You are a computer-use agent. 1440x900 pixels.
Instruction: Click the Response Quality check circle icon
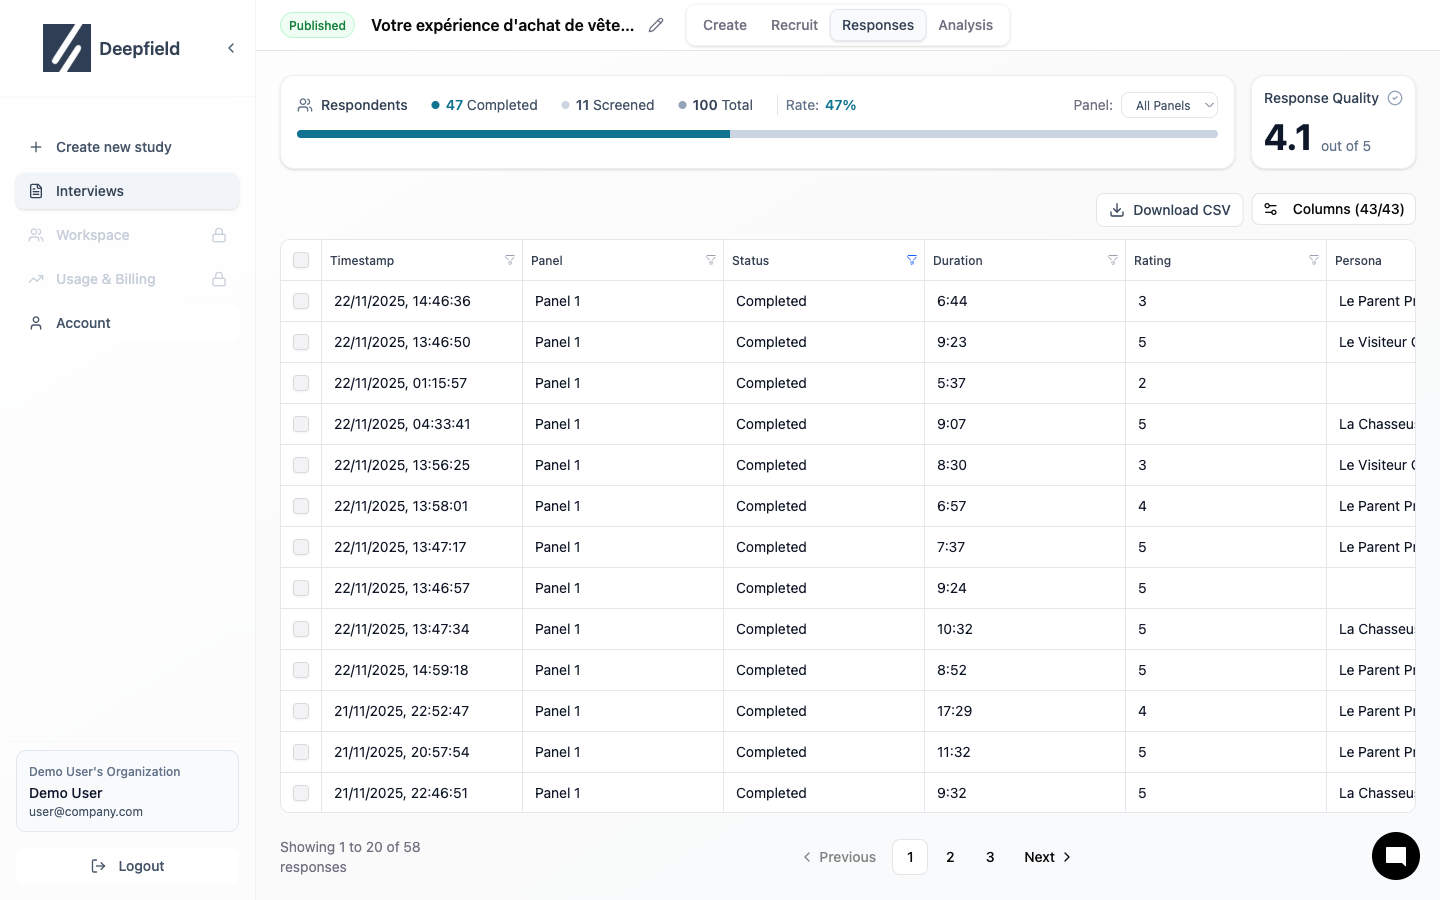point(1395,98)
